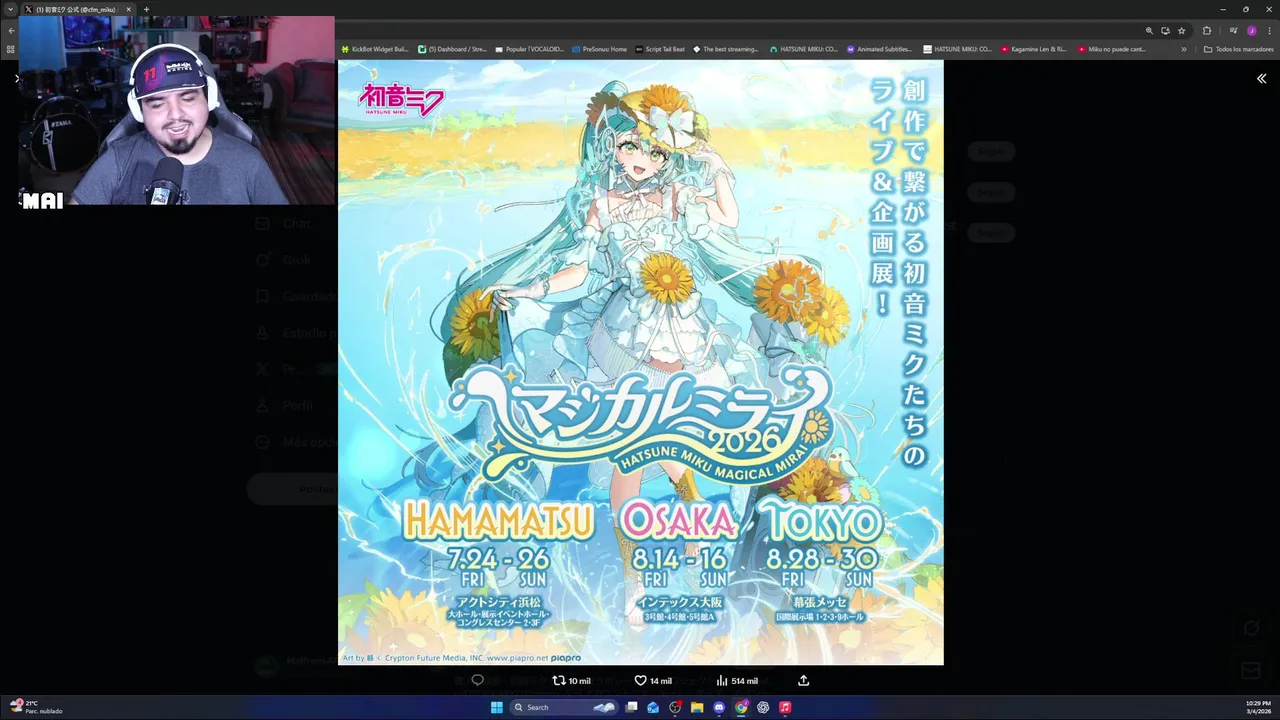Like the post showing 14 mil likes

[x=652, y=680]
